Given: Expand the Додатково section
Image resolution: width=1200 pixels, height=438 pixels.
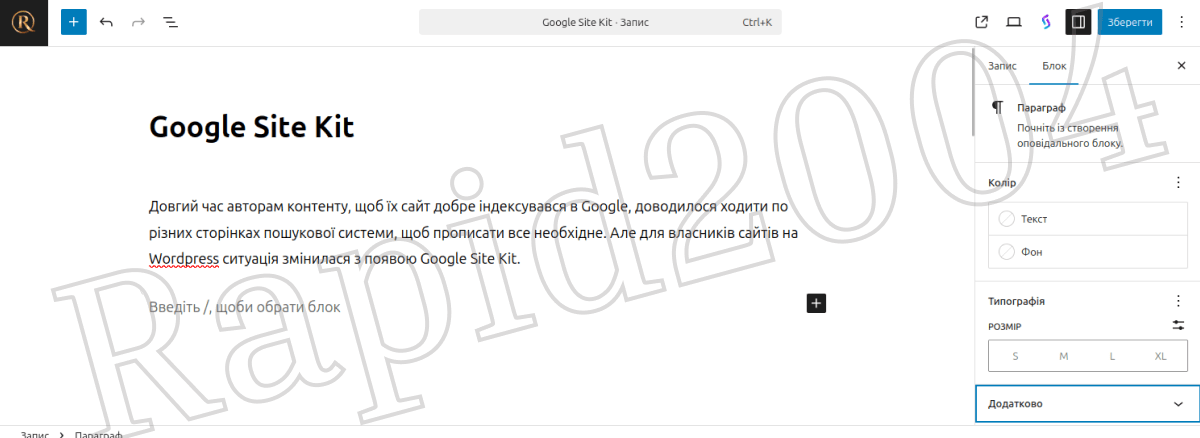Looking at the screenshot, I should [1087, 404].
